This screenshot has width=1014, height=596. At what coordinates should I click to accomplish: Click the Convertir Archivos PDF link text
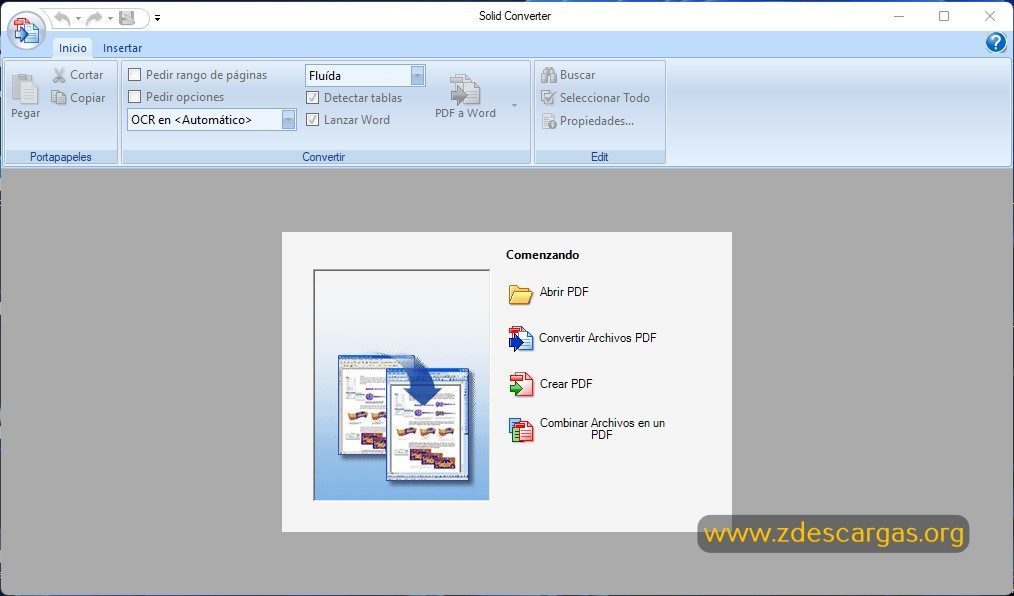point(598,337)
